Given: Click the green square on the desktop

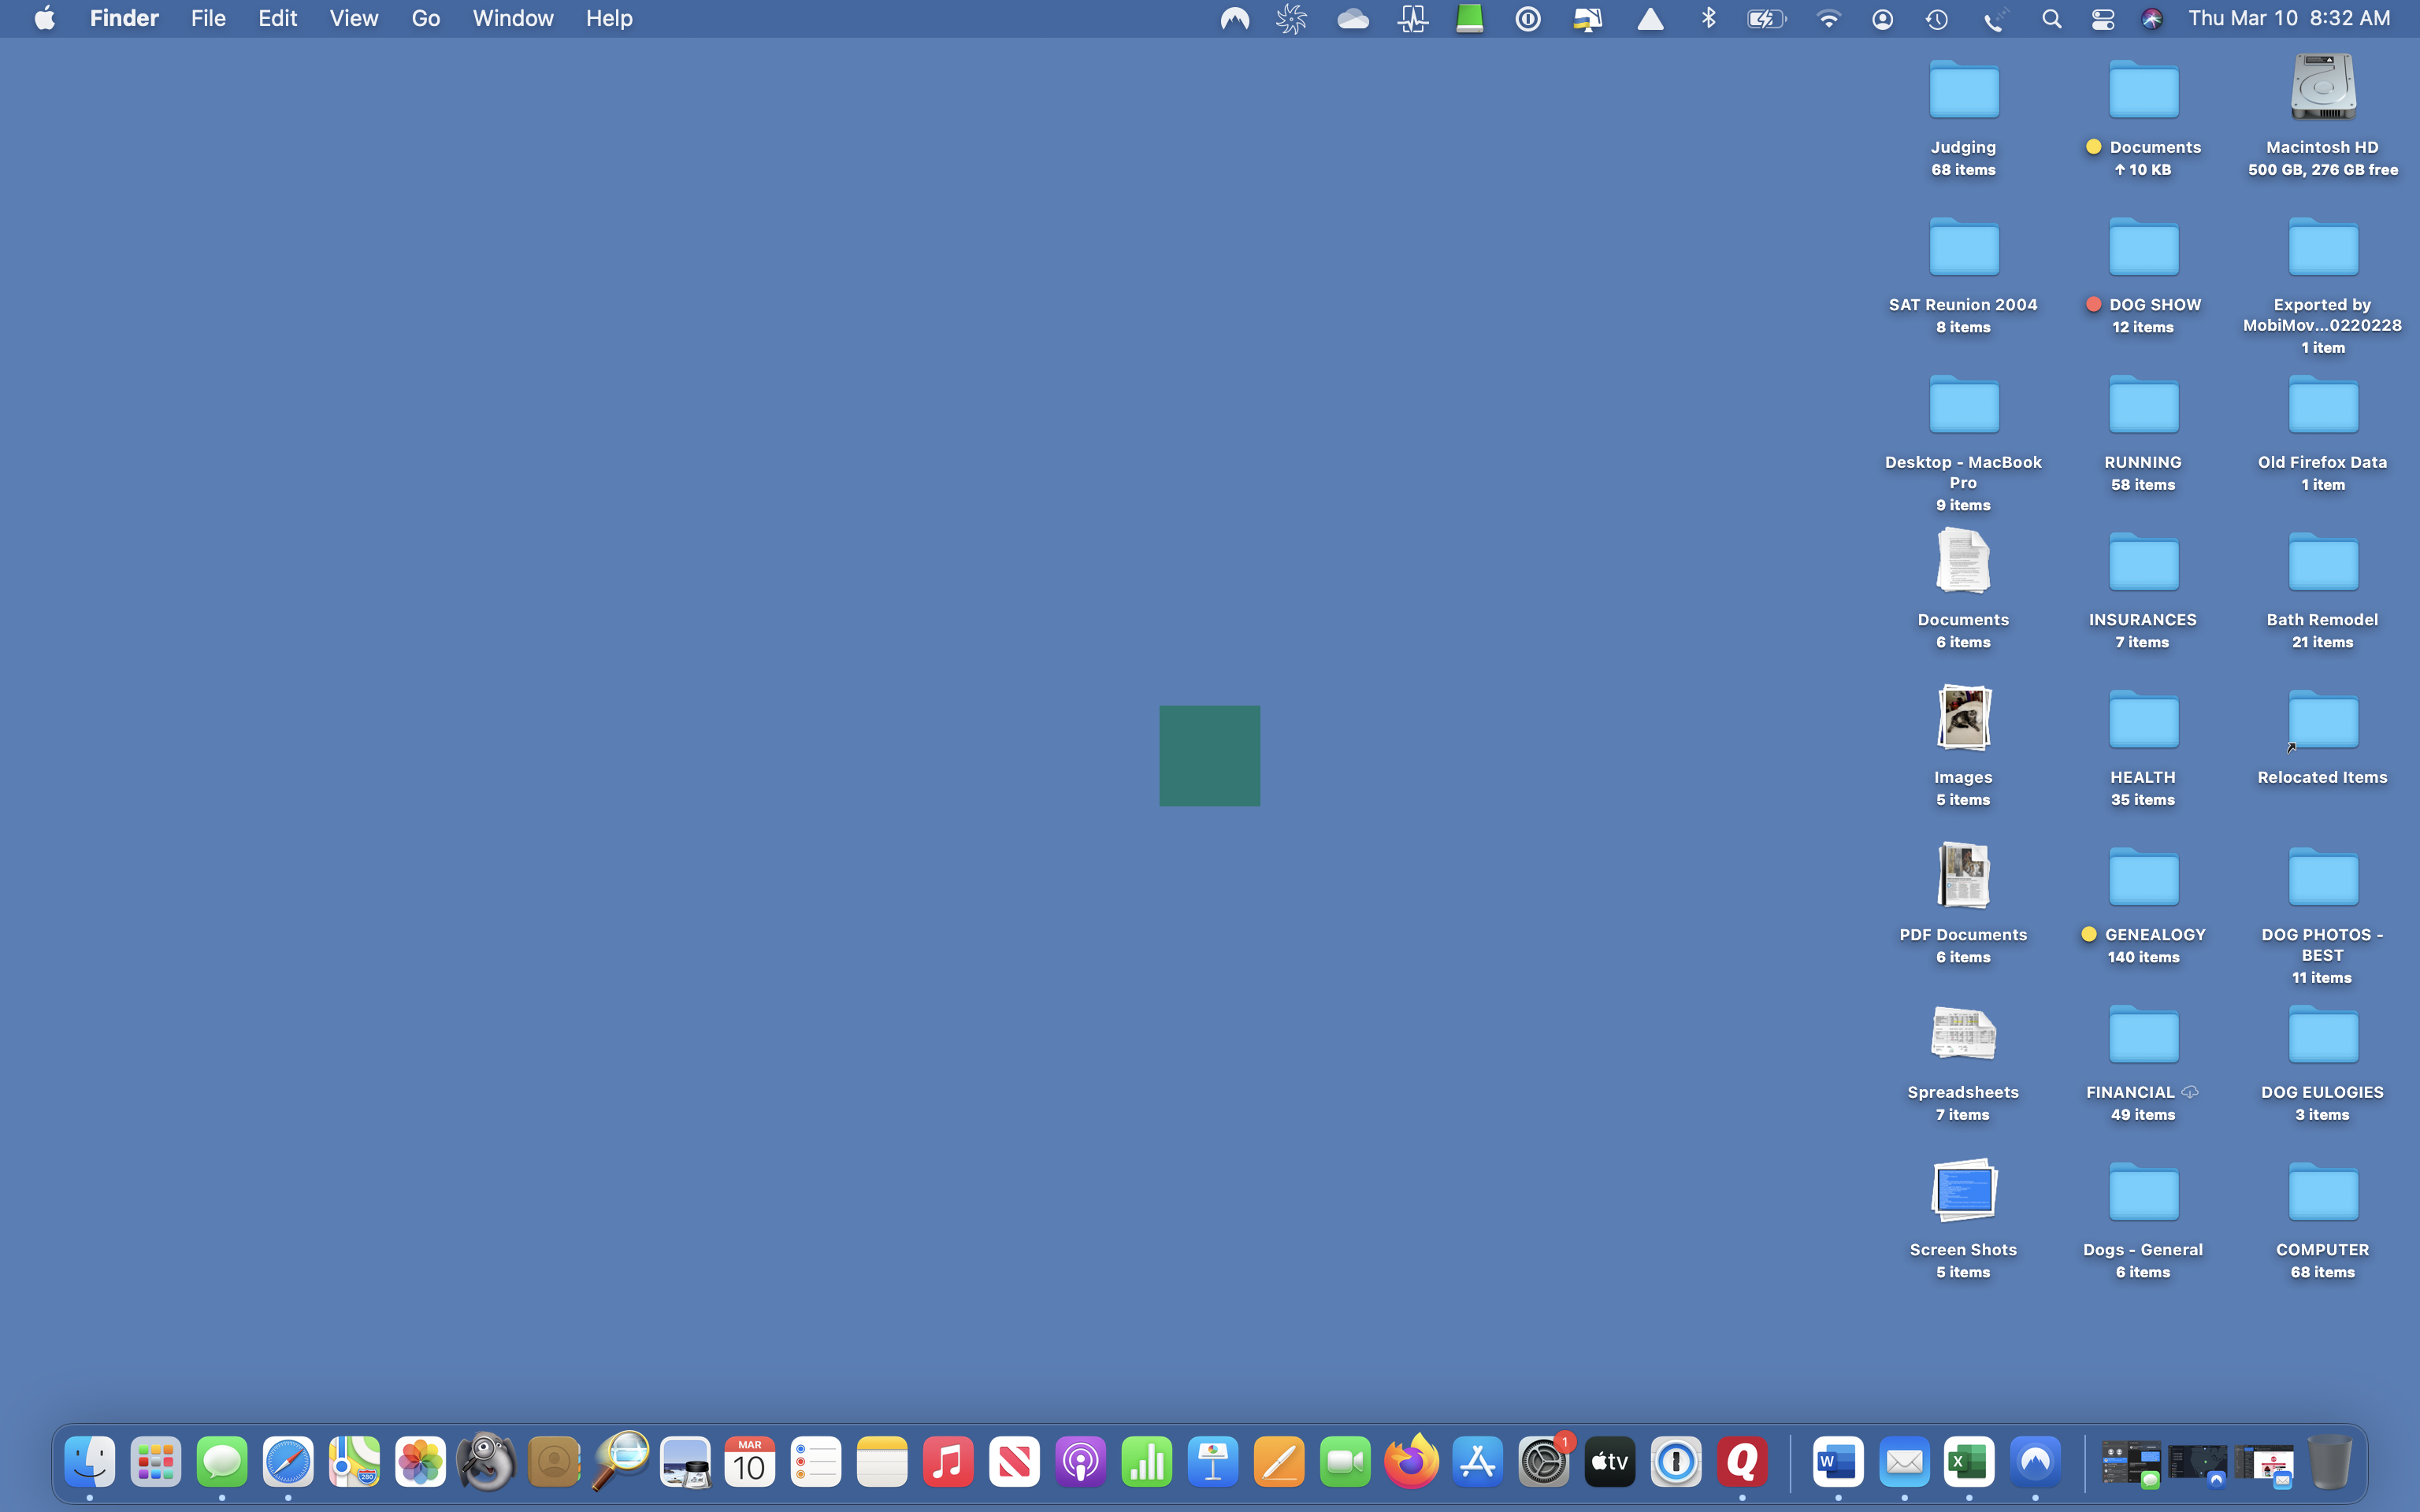Looking at the screenshot, I should (x=1209, y=756).
